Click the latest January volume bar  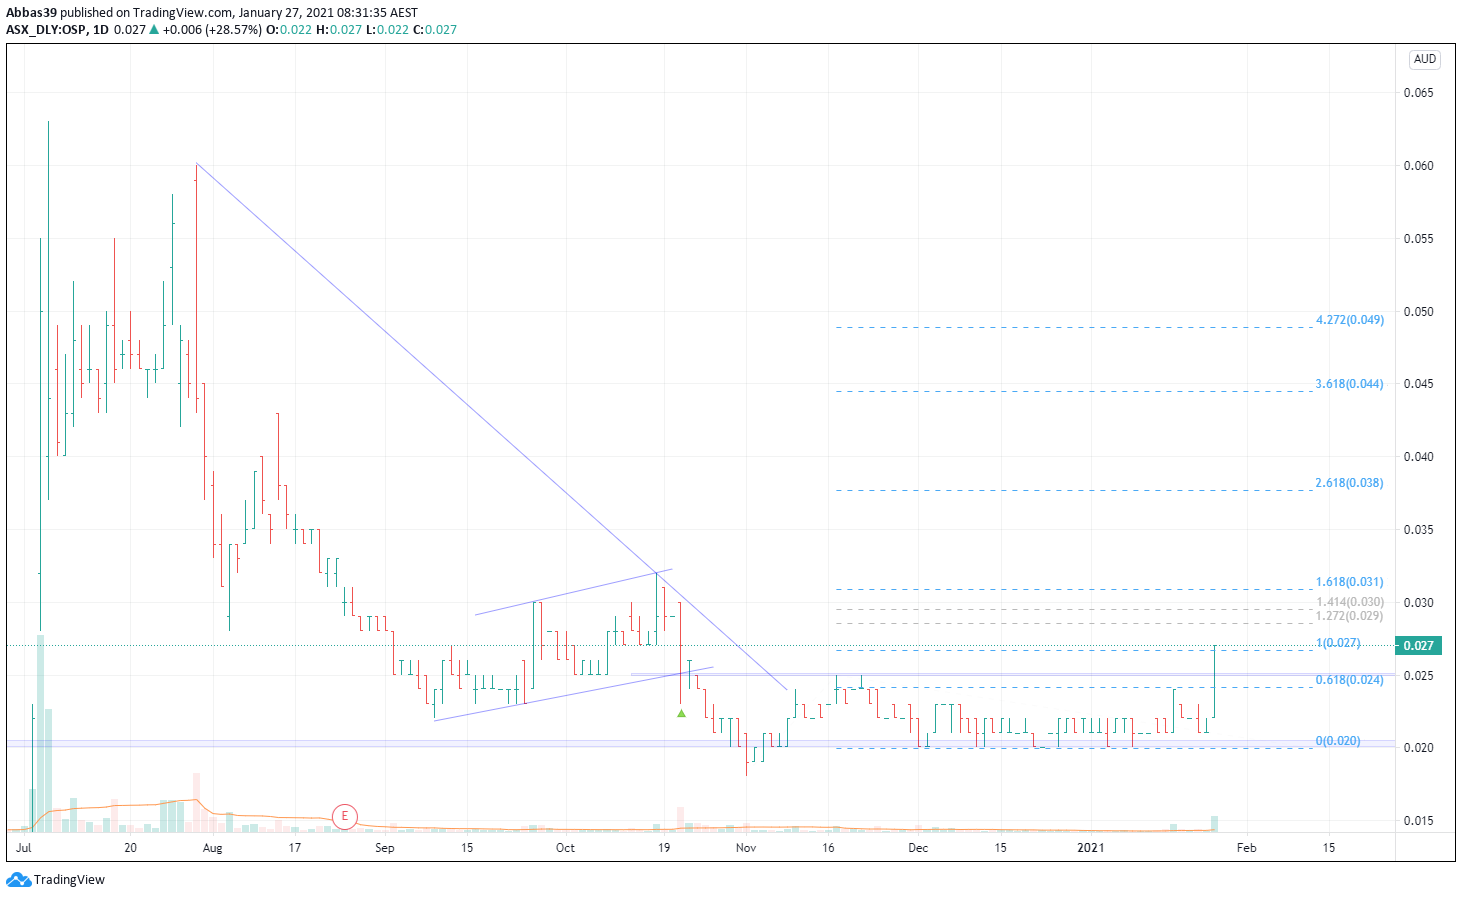coord(1214,824)
